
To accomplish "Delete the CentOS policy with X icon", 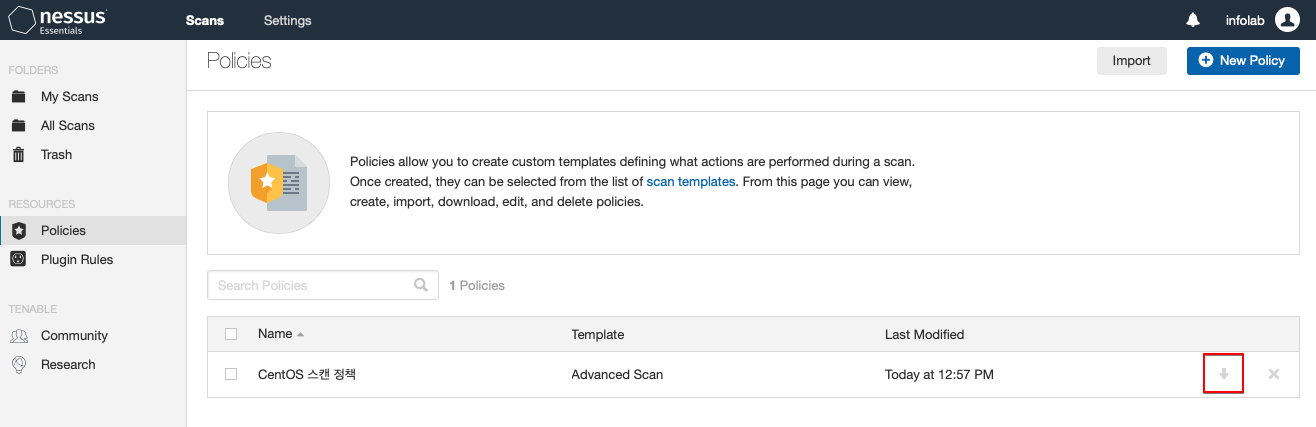I will tap(1274, 374).
